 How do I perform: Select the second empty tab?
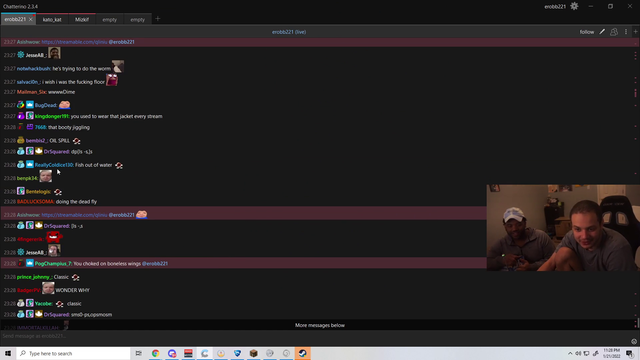[x=138, y=19]
